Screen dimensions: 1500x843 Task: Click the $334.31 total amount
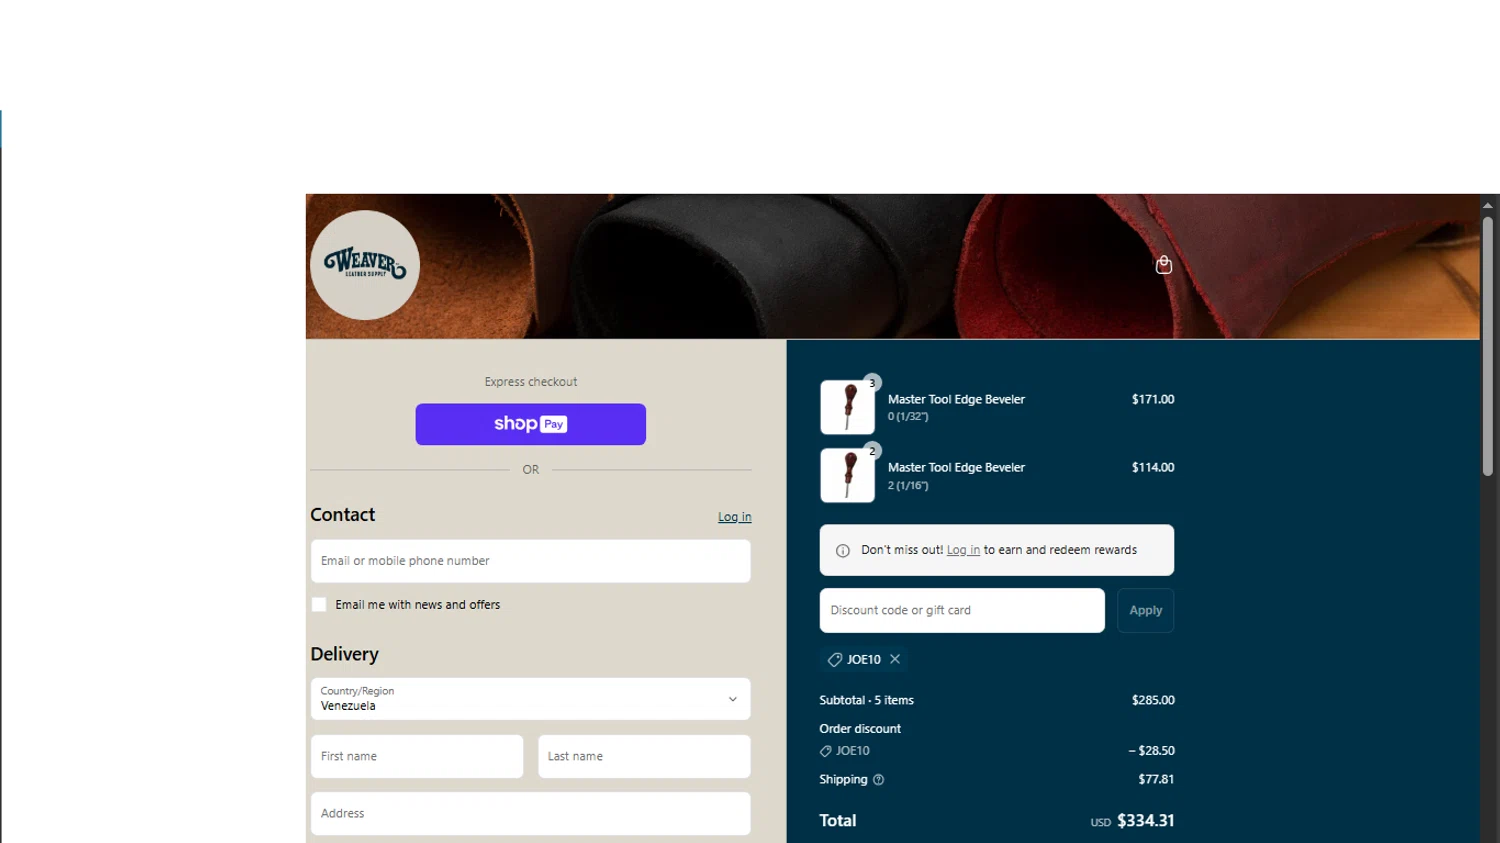tap(1145, 821)
